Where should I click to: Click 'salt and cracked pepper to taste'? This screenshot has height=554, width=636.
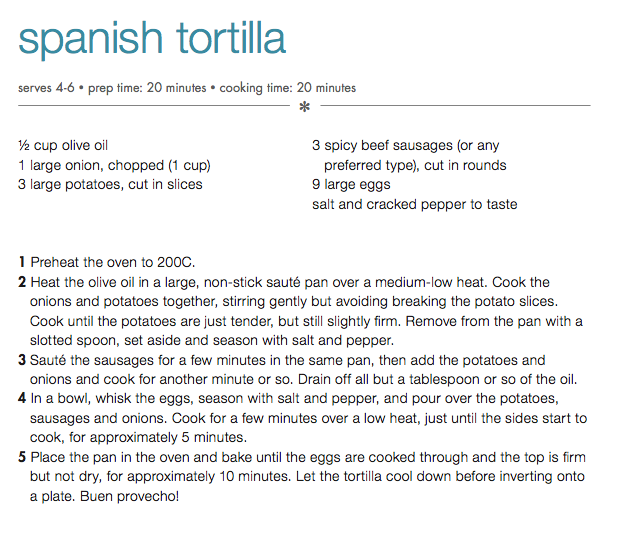pos(415,204)
